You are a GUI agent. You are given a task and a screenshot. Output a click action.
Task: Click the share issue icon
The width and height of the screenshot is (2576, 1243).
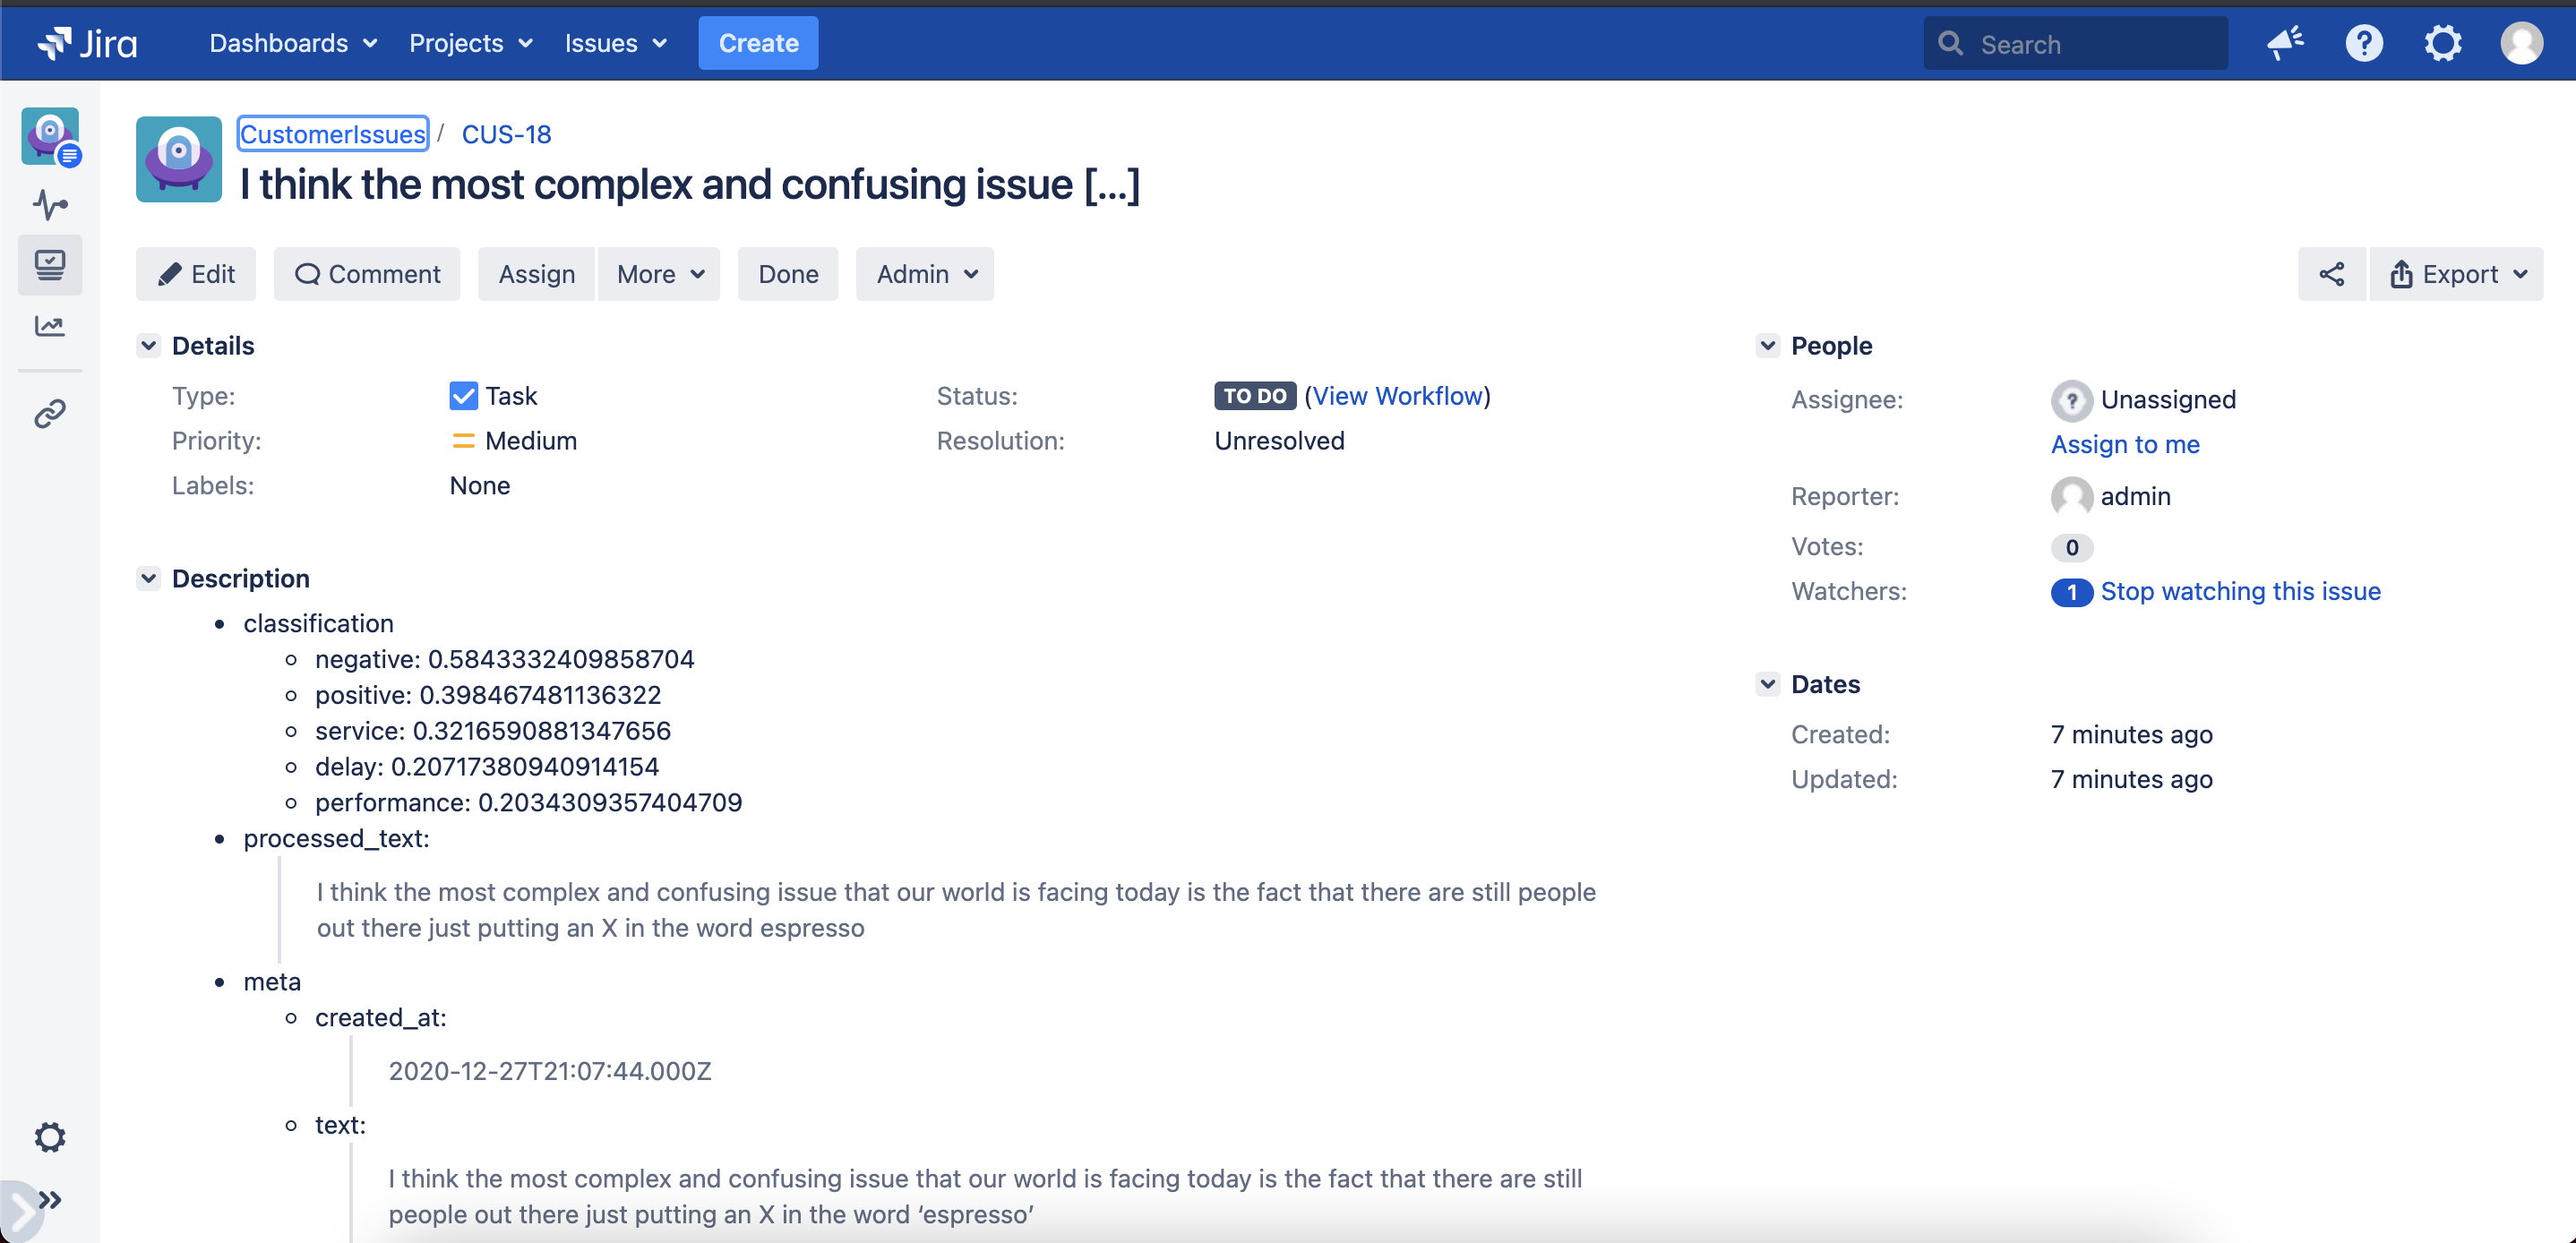pyautogui.click(x=2331, y=274)
